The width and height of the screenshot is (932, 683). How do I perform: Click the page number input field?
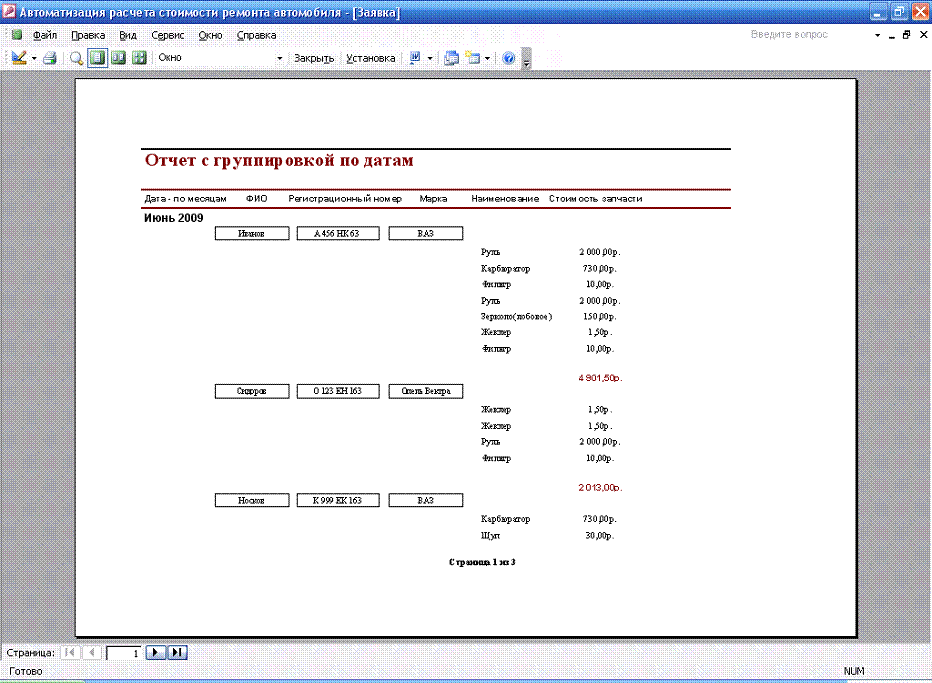[x=124, y=653]
